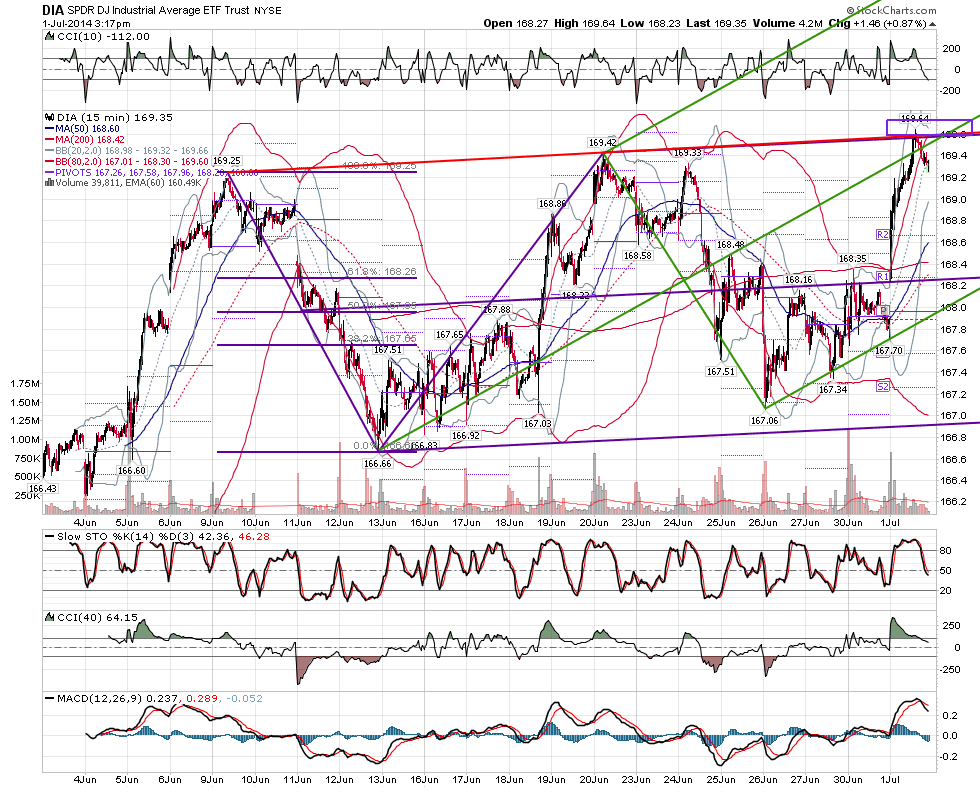This screenshot has width=980, height=794.
Task: Click the Open 168.27 value
Action: coord(516,23)
